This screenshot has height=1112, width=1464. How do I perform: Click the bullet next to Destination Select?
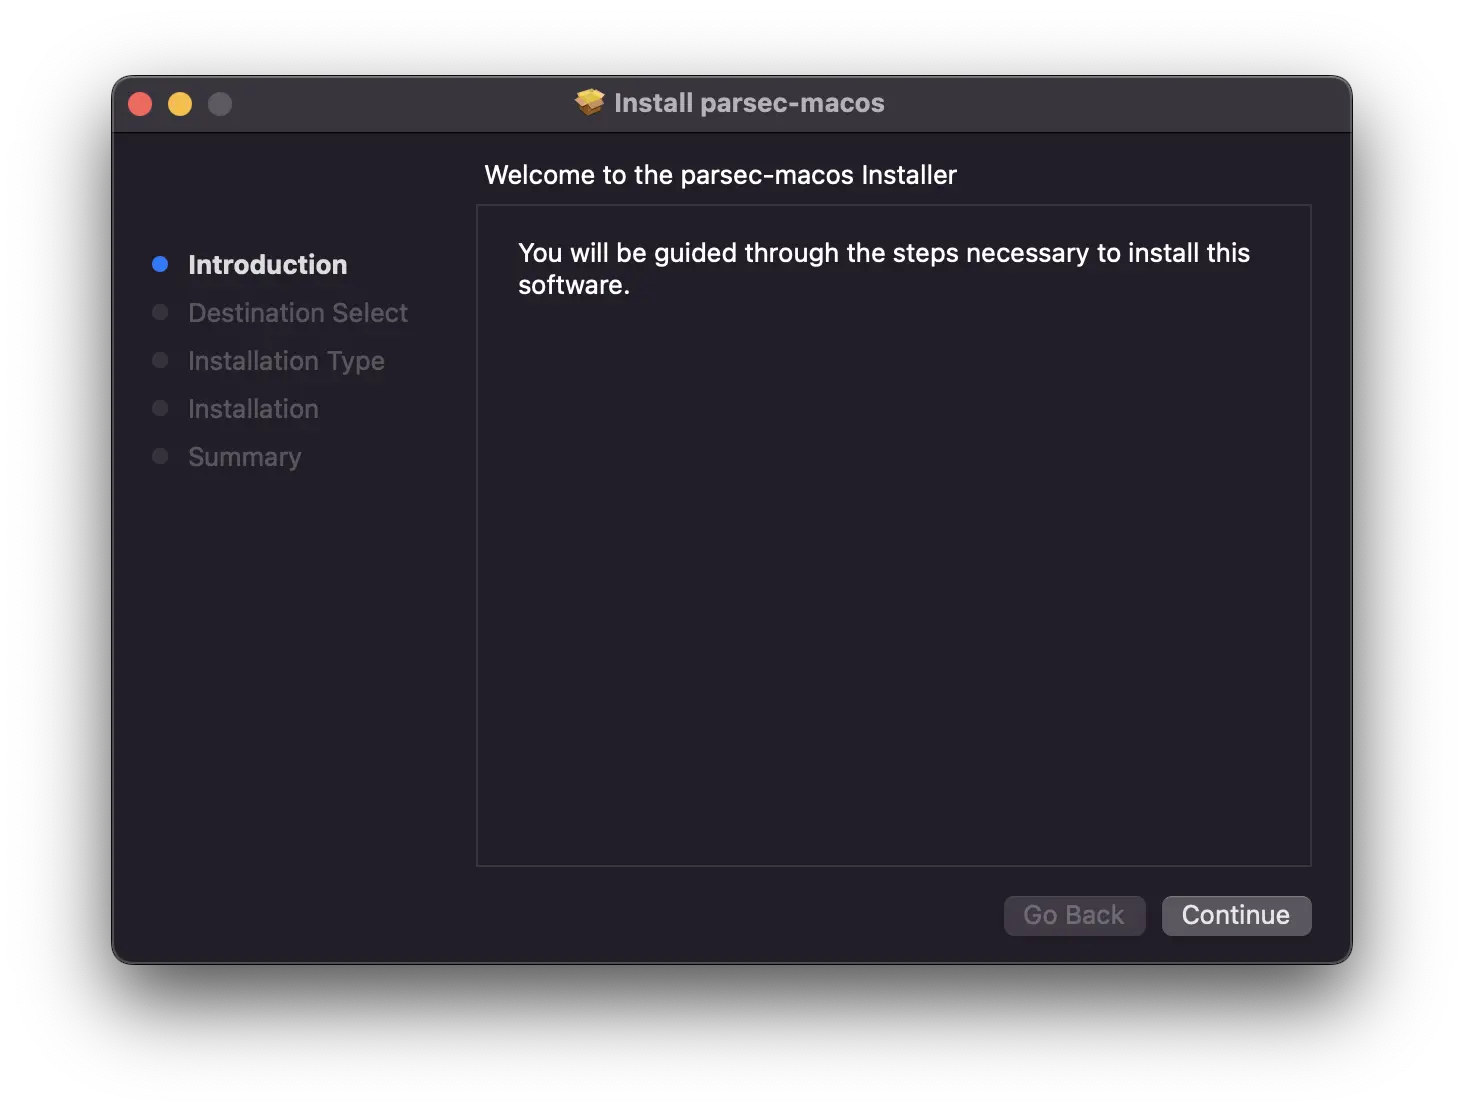(x=160, y=312)
